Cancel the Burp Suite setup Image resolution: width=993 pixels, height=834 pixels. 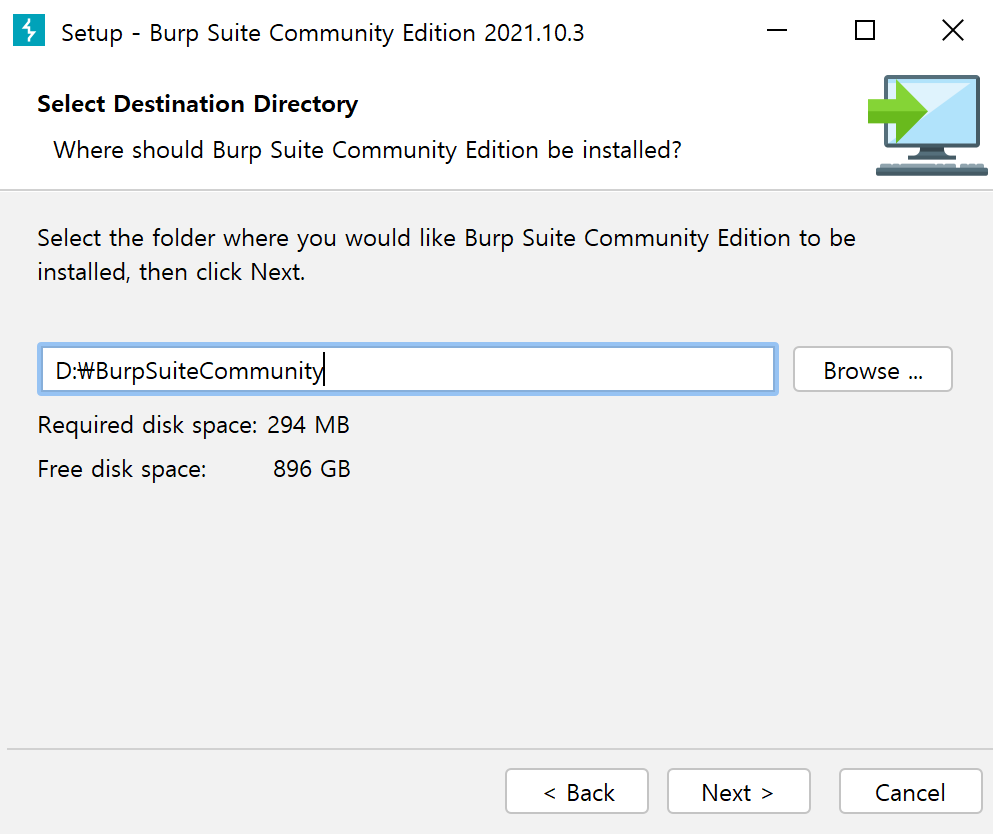(910, 792)
